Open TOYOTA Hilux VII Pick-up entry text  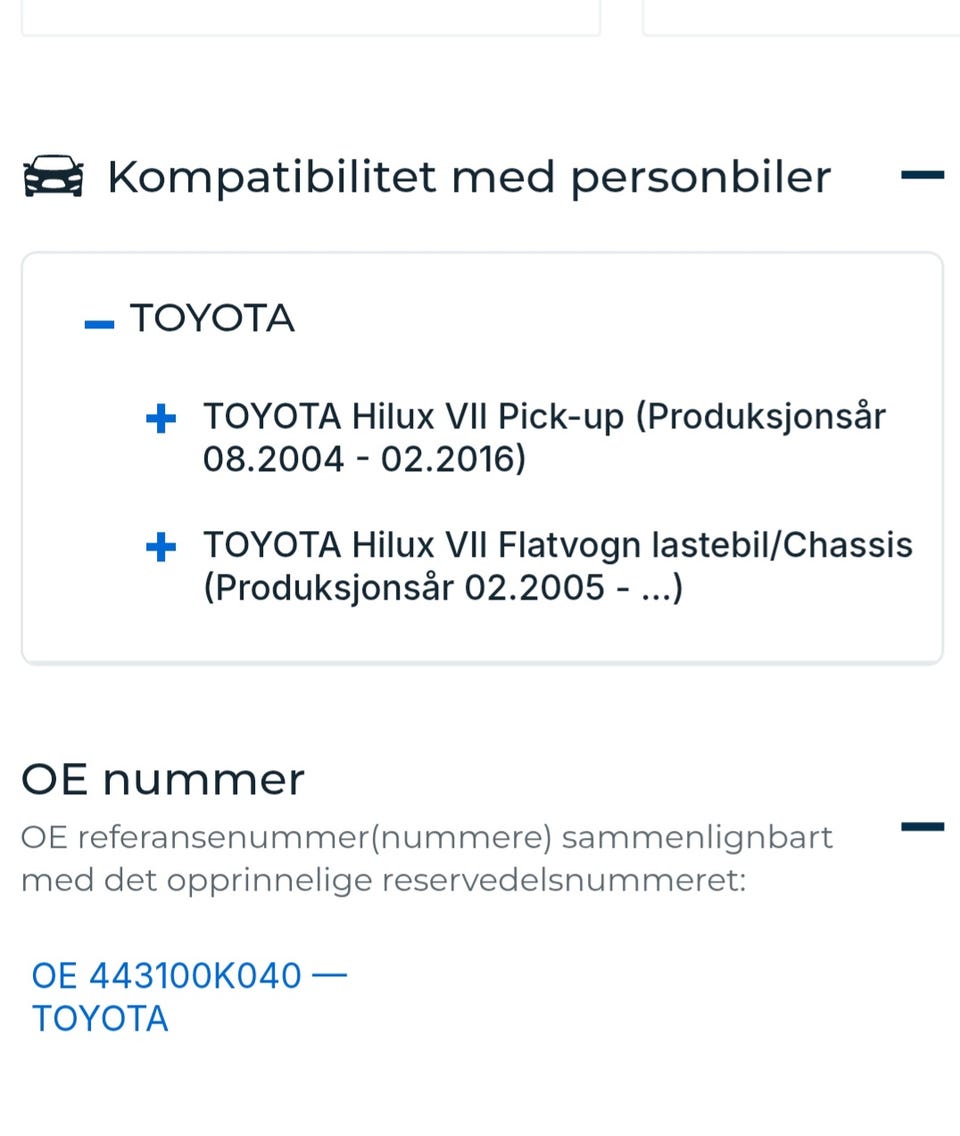pyautogui.click(x=544, y=416)
